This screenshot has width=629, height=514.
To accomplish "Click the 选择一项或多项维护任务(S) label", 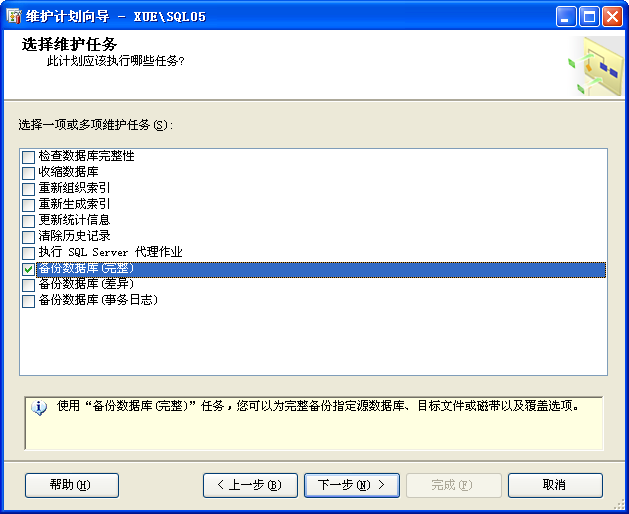I will (95, 125).
